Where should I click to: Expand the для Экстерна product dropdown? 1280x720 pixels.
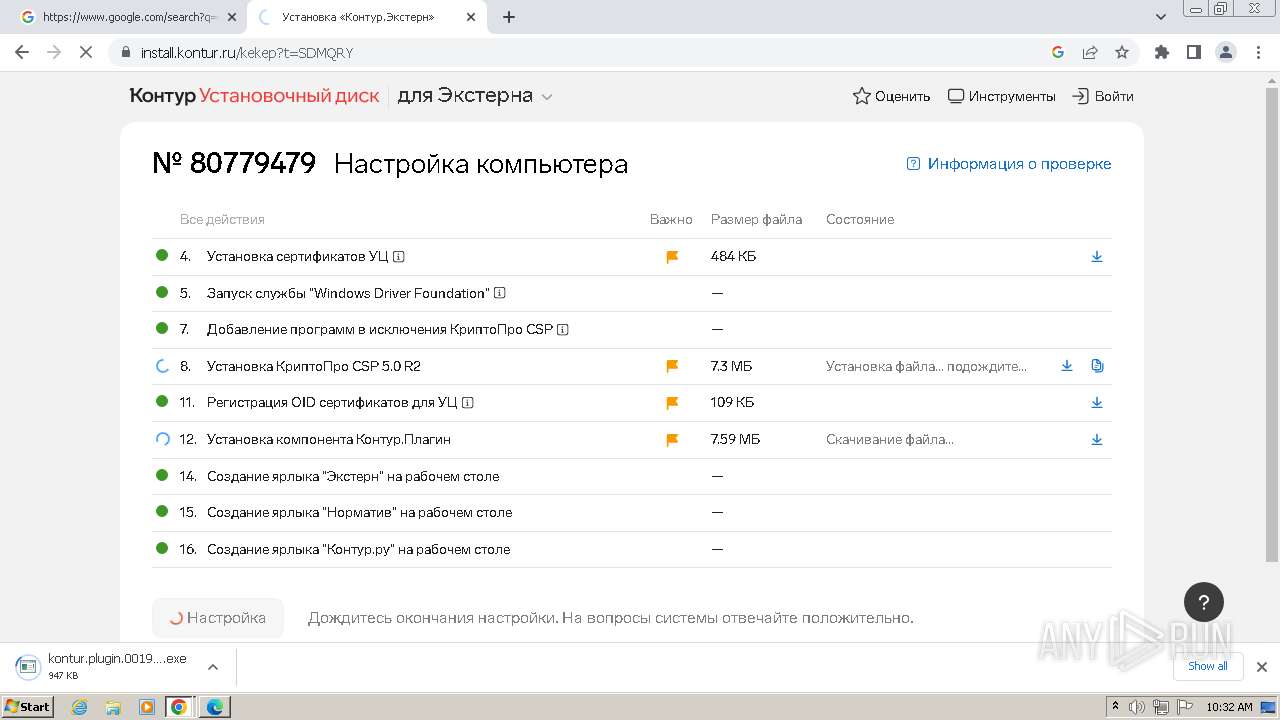[547, 97]
